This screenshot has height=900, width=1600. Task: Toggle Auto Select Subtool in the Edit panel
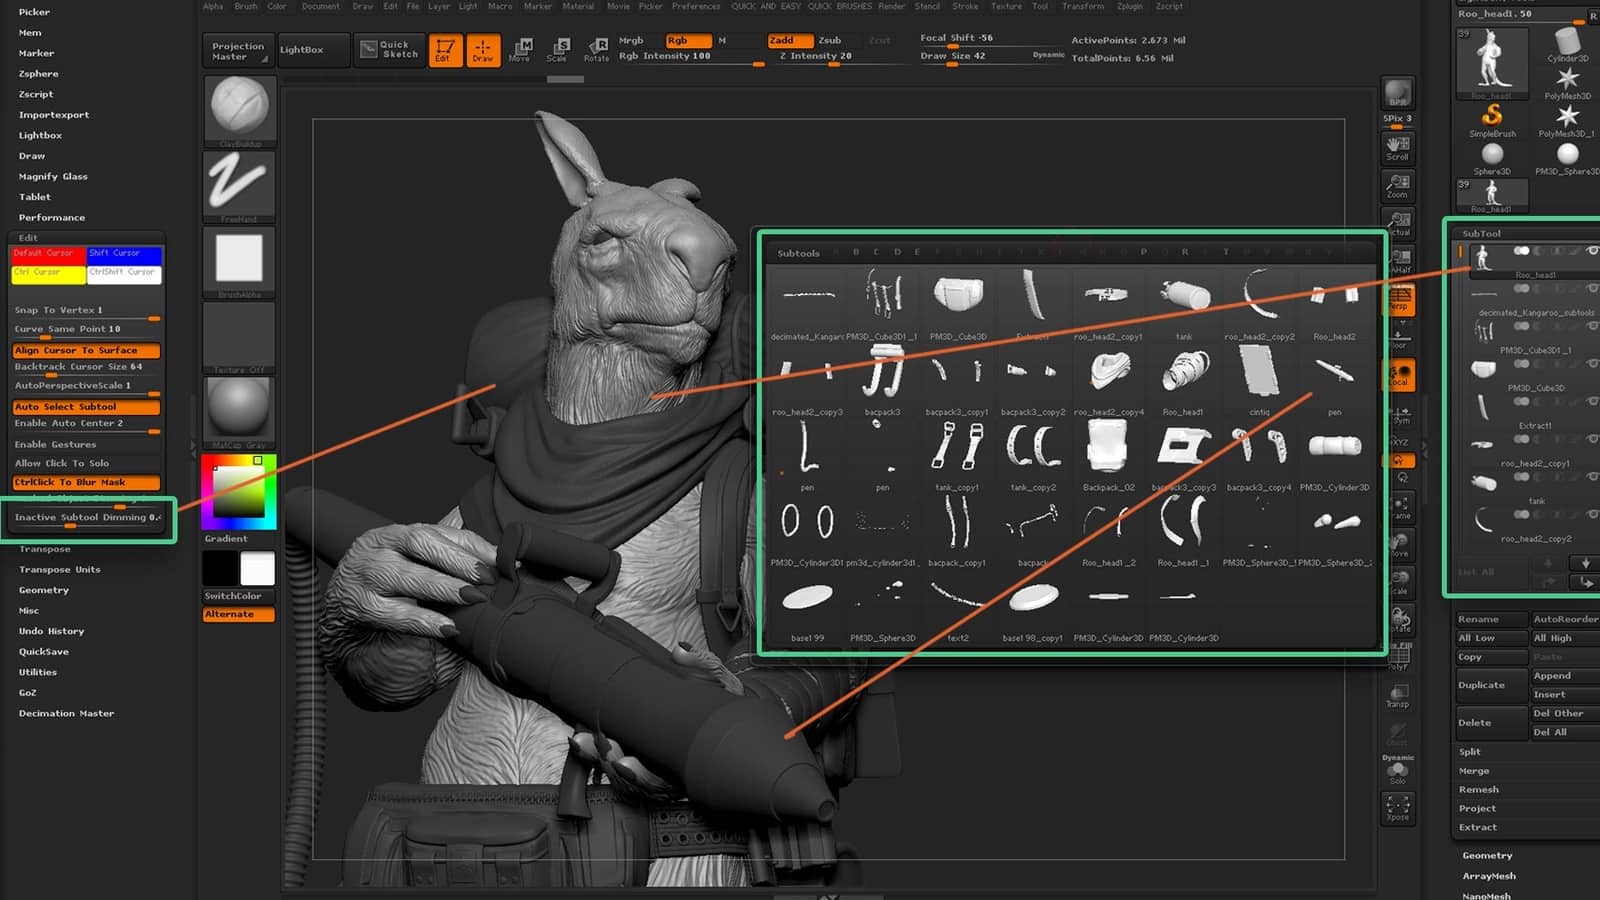[x=85, y=406]
